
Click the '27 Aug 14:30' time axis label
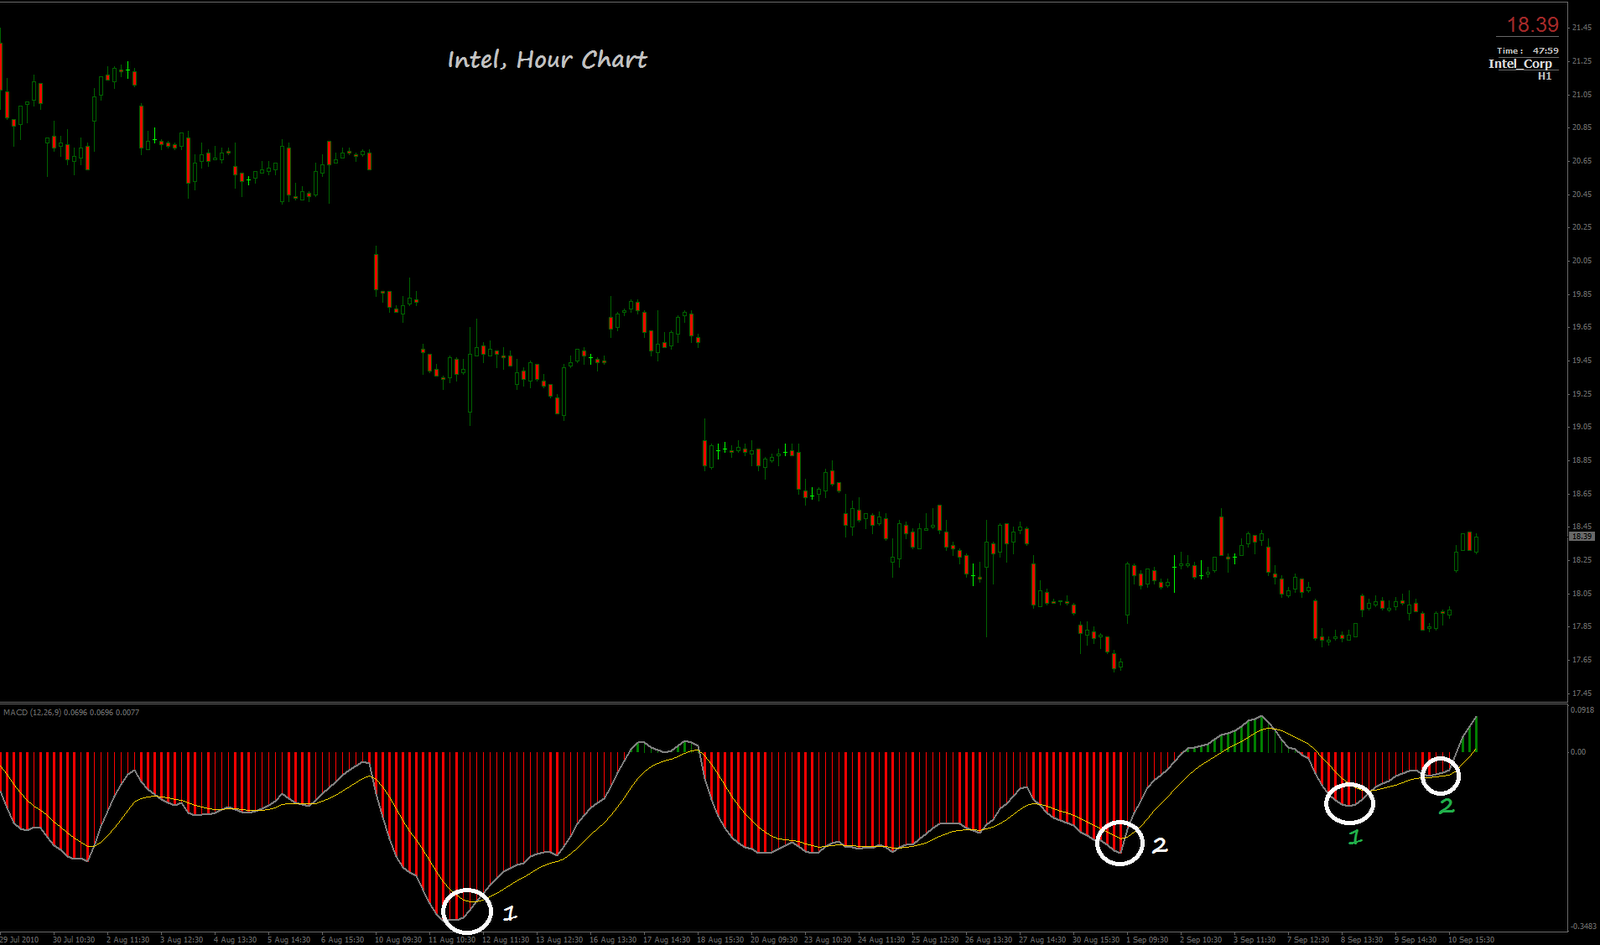(1042, 940)
